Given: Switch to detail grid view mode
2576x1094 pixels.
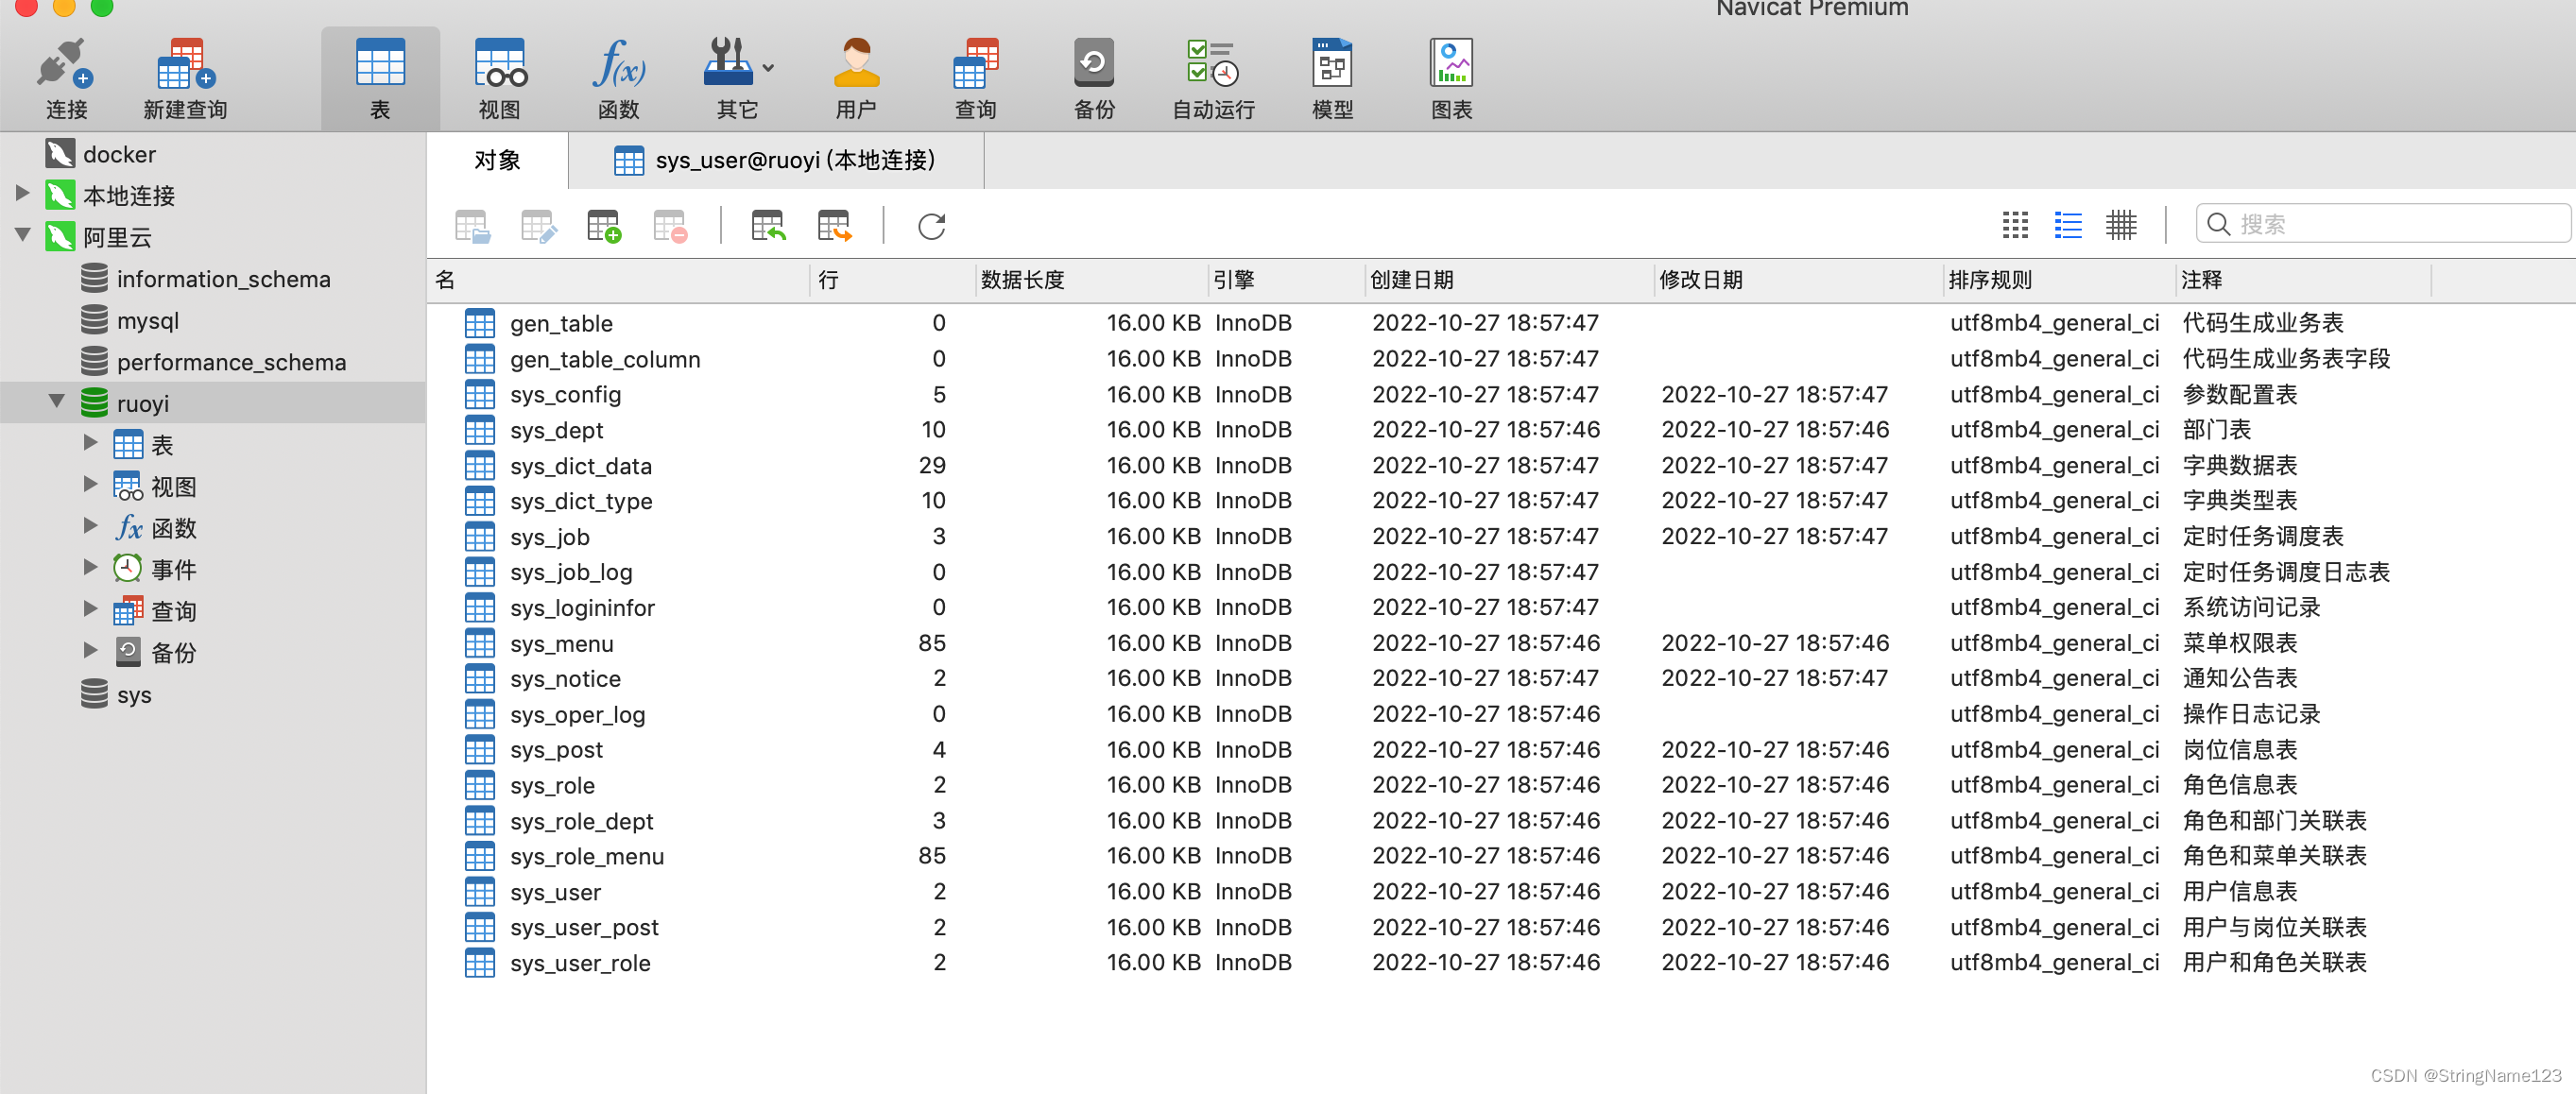Looking at the screenshot, I should click(2120, 225).
